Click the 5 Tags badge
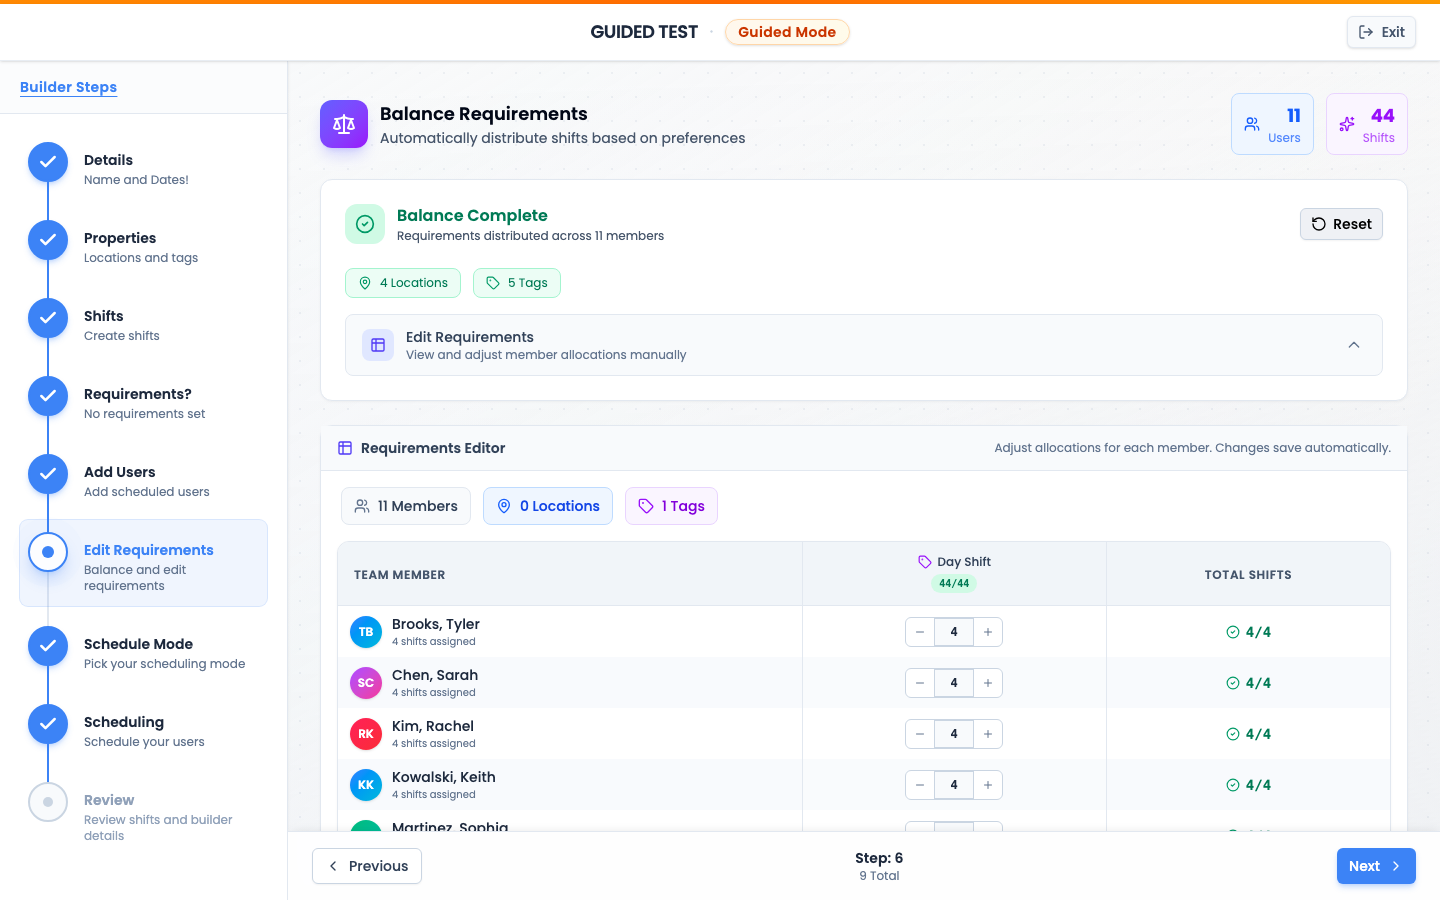 (x=517, y=283)
